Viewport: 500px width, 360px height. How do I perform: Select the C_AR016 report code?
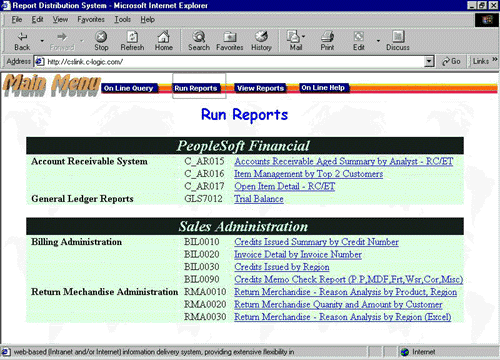click(x=204, y=174)
